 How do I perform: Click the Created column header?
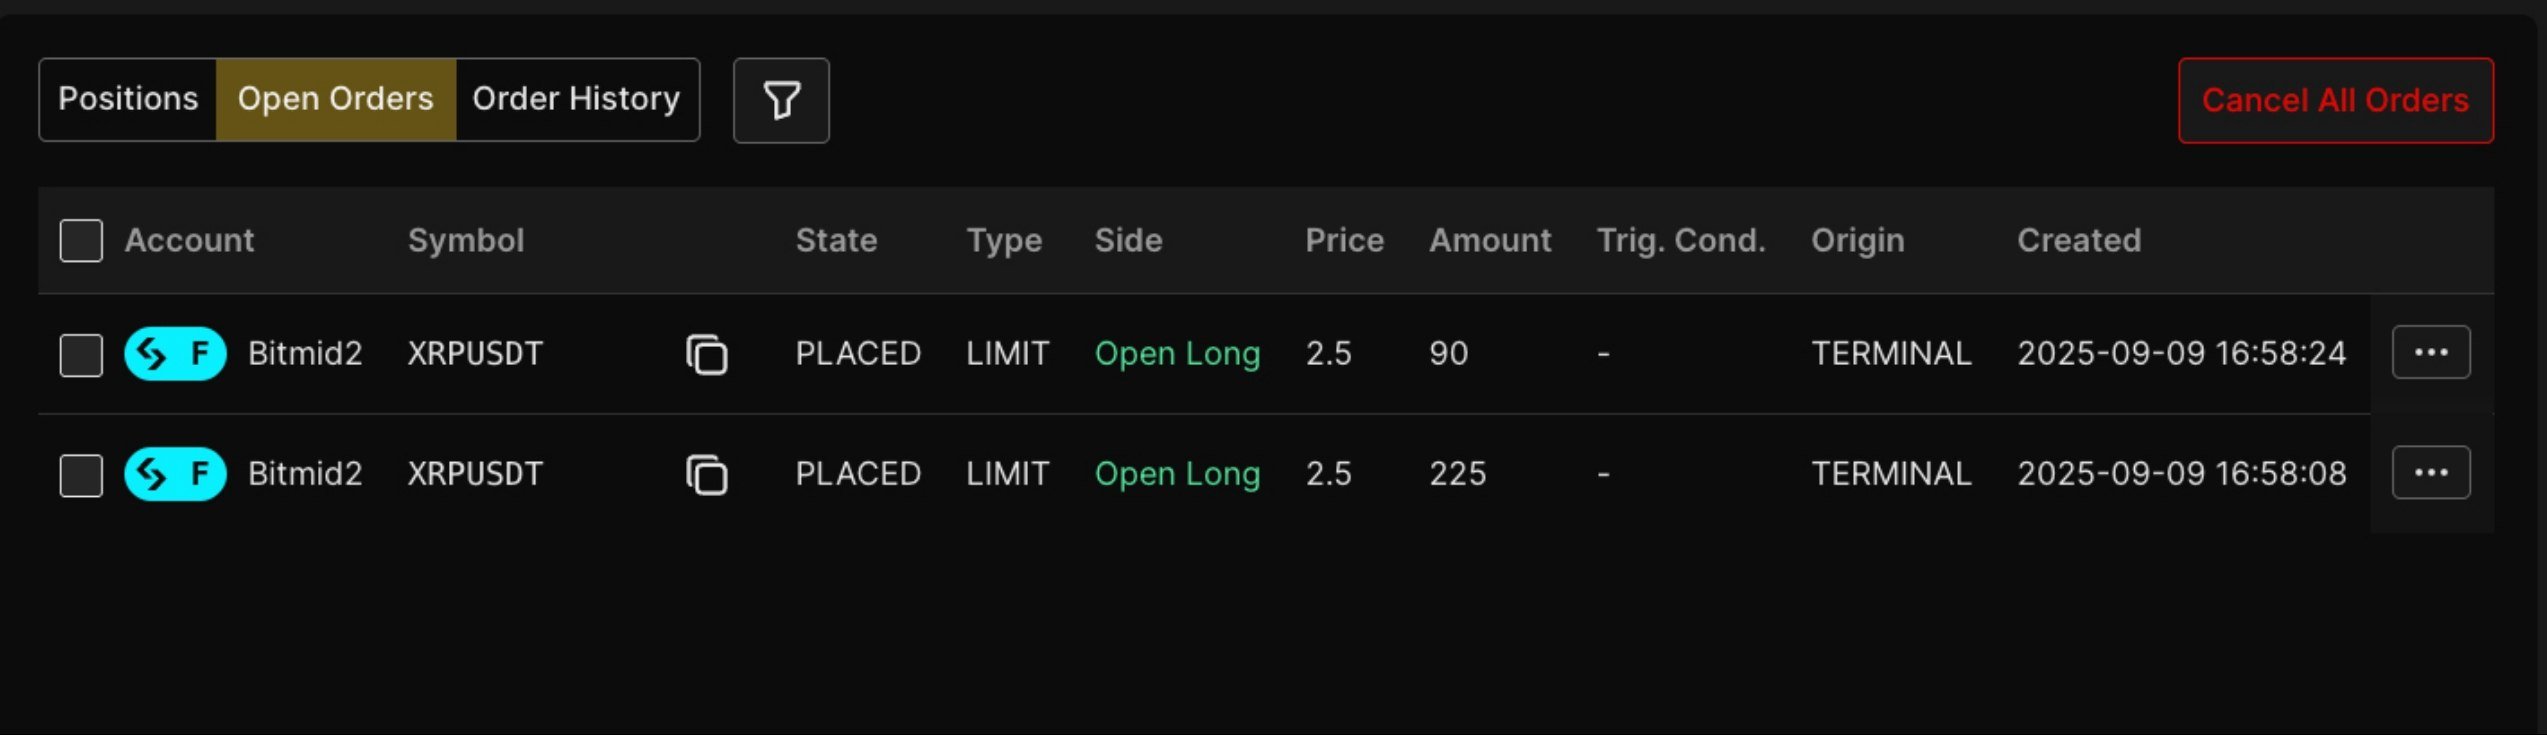[2078, 241]
